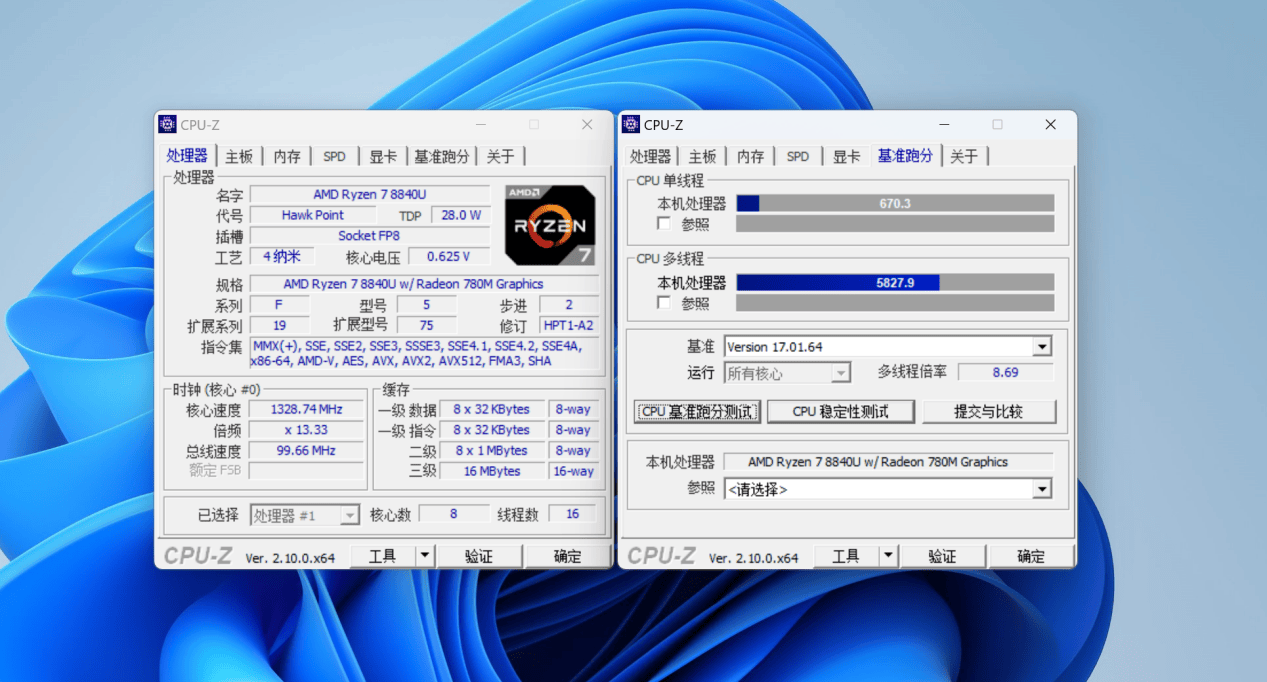This screenshot has width=1267, height=682.
Task: Click the empty reference bar under CPU 多线程
Action: tap(895, 303)
